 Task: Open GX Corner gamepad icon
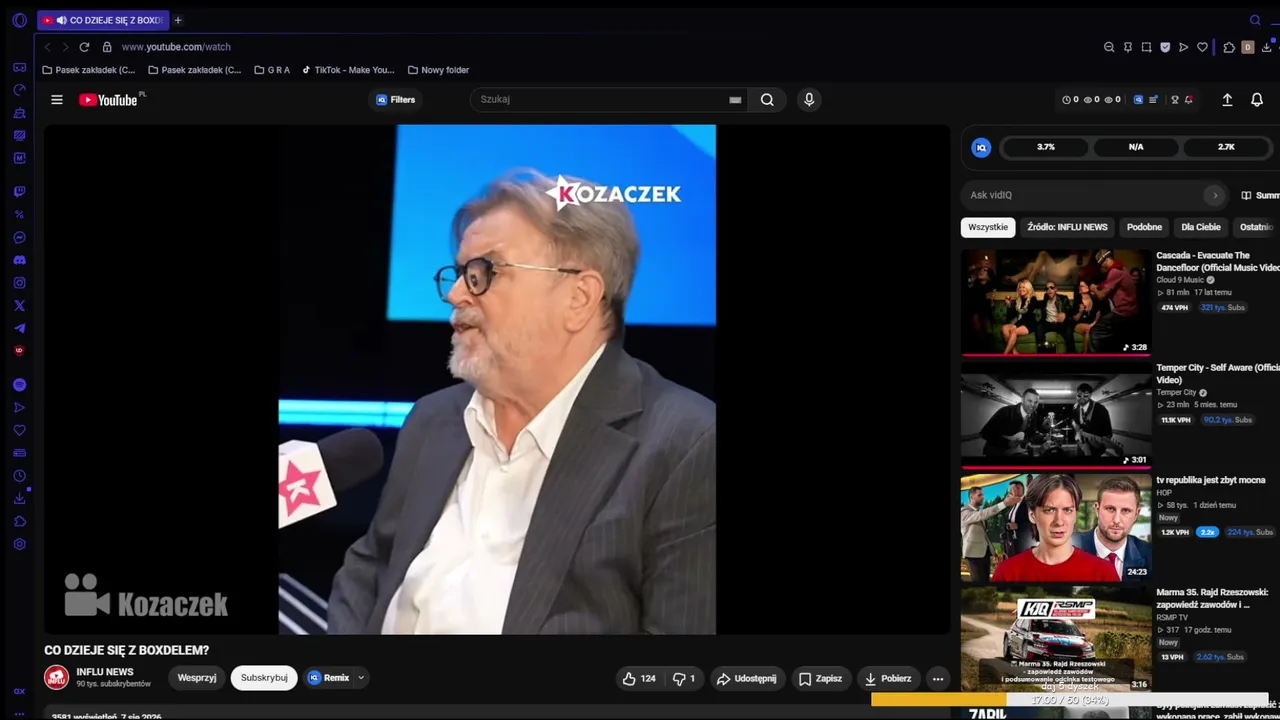click(x=19, y=68)
